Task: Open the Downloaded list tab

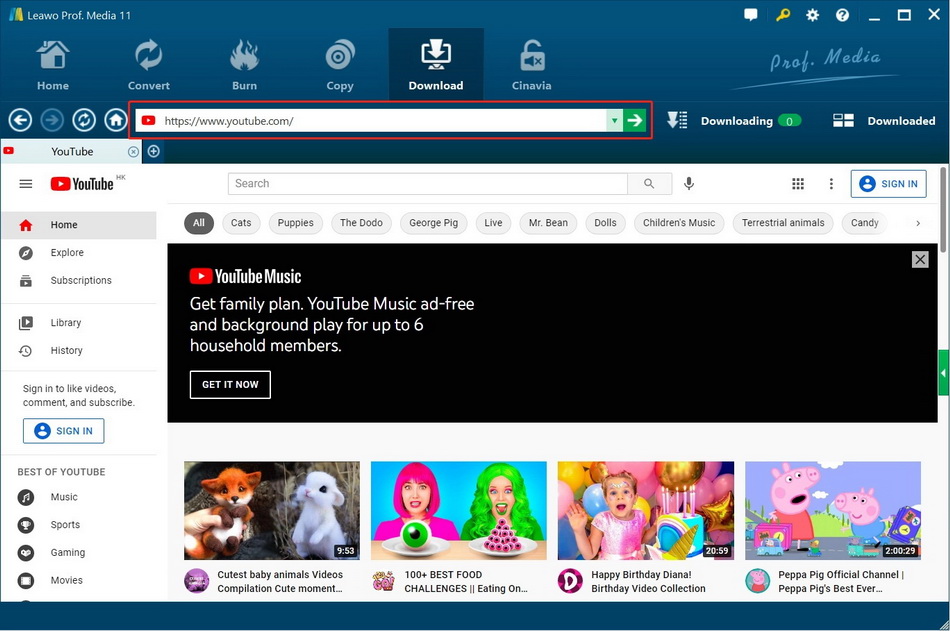Action: pyautogui.click(x=884, y=121)
